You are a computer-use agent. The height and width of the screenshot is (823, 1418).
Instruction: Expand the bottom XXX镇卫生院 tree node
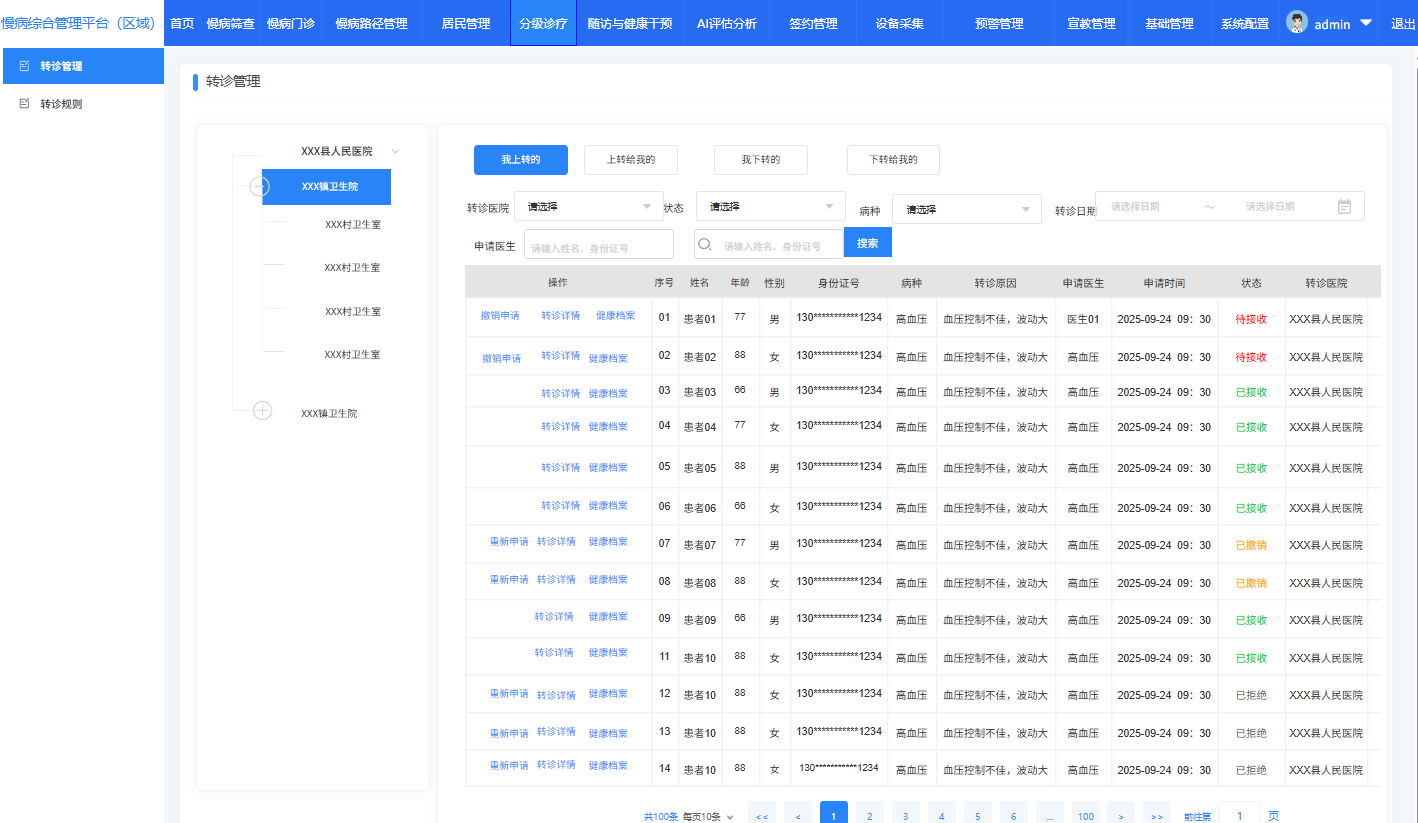click(x=262, y=410)
